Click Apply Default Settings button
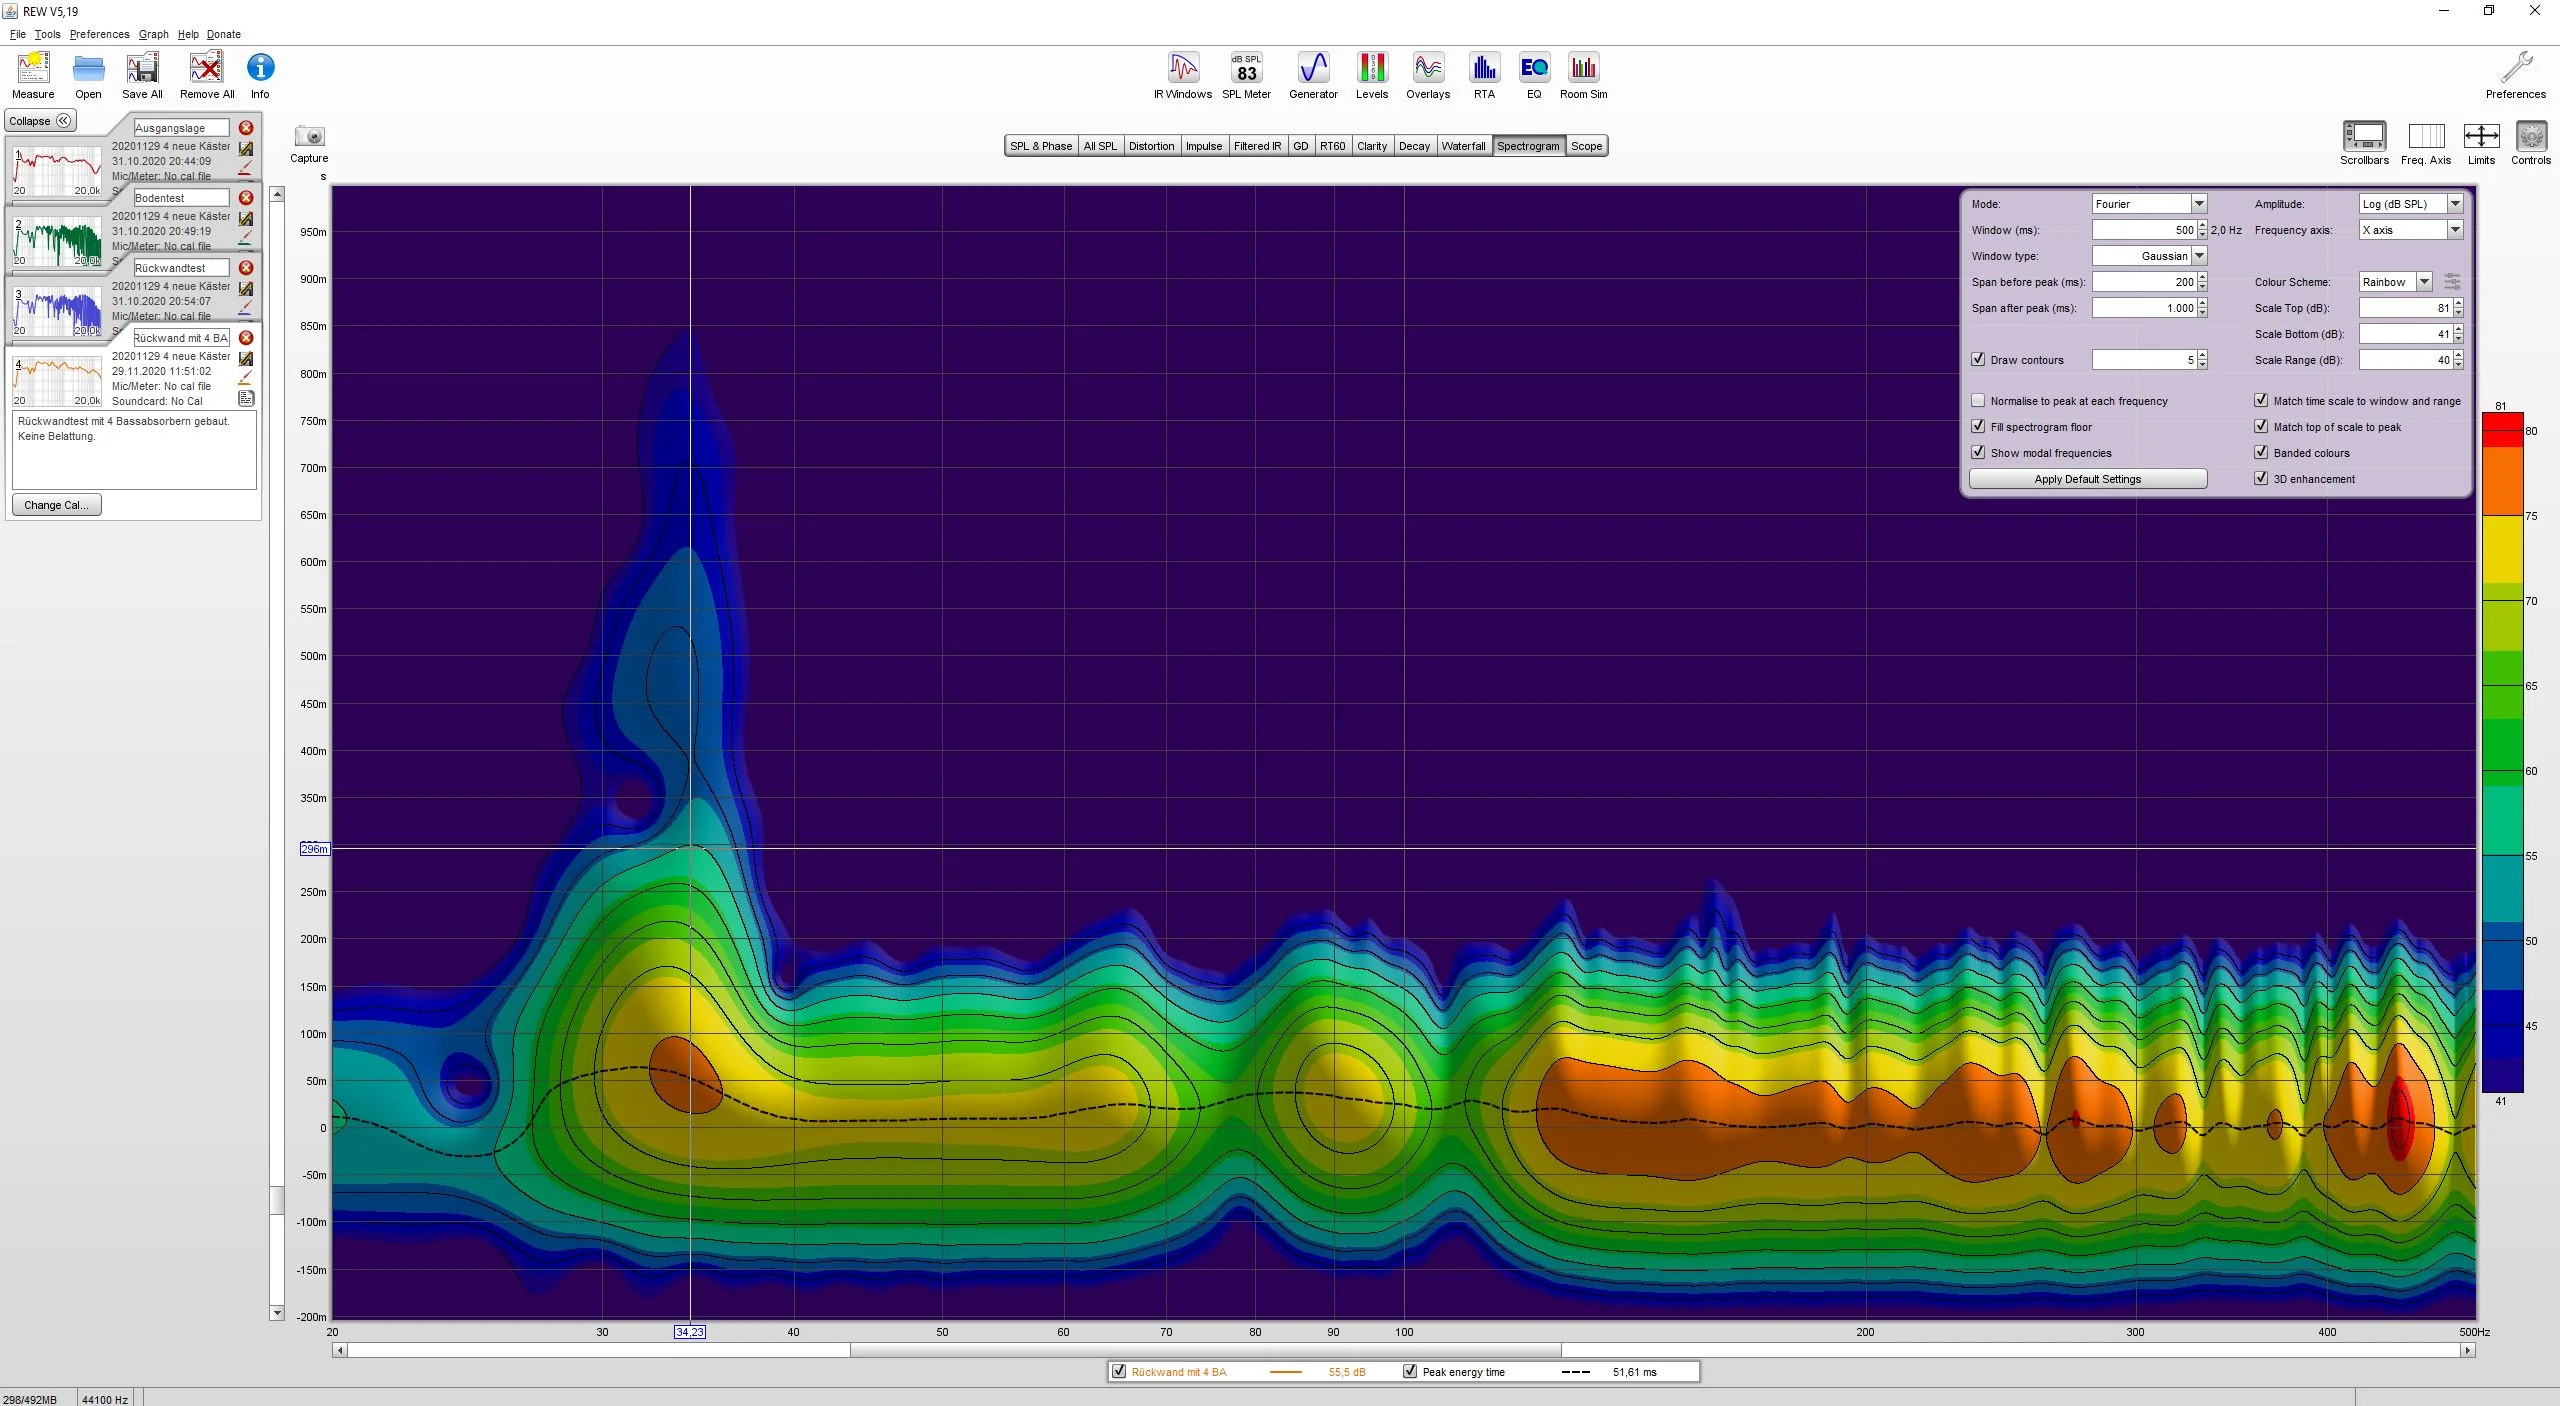Screen dimensions: 2560x1406 point(2088,479)
